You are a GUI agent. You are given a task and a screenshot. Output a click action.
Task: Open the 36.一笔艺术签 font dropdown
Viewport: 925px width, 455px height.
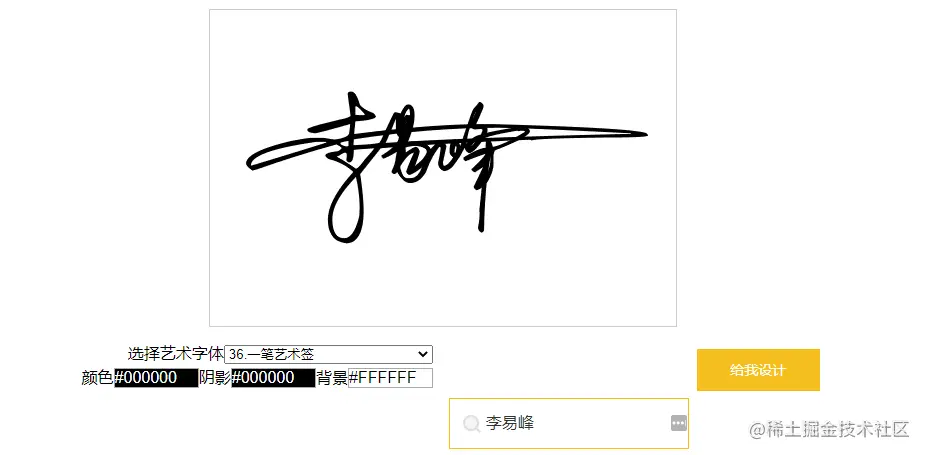point(329,354)
